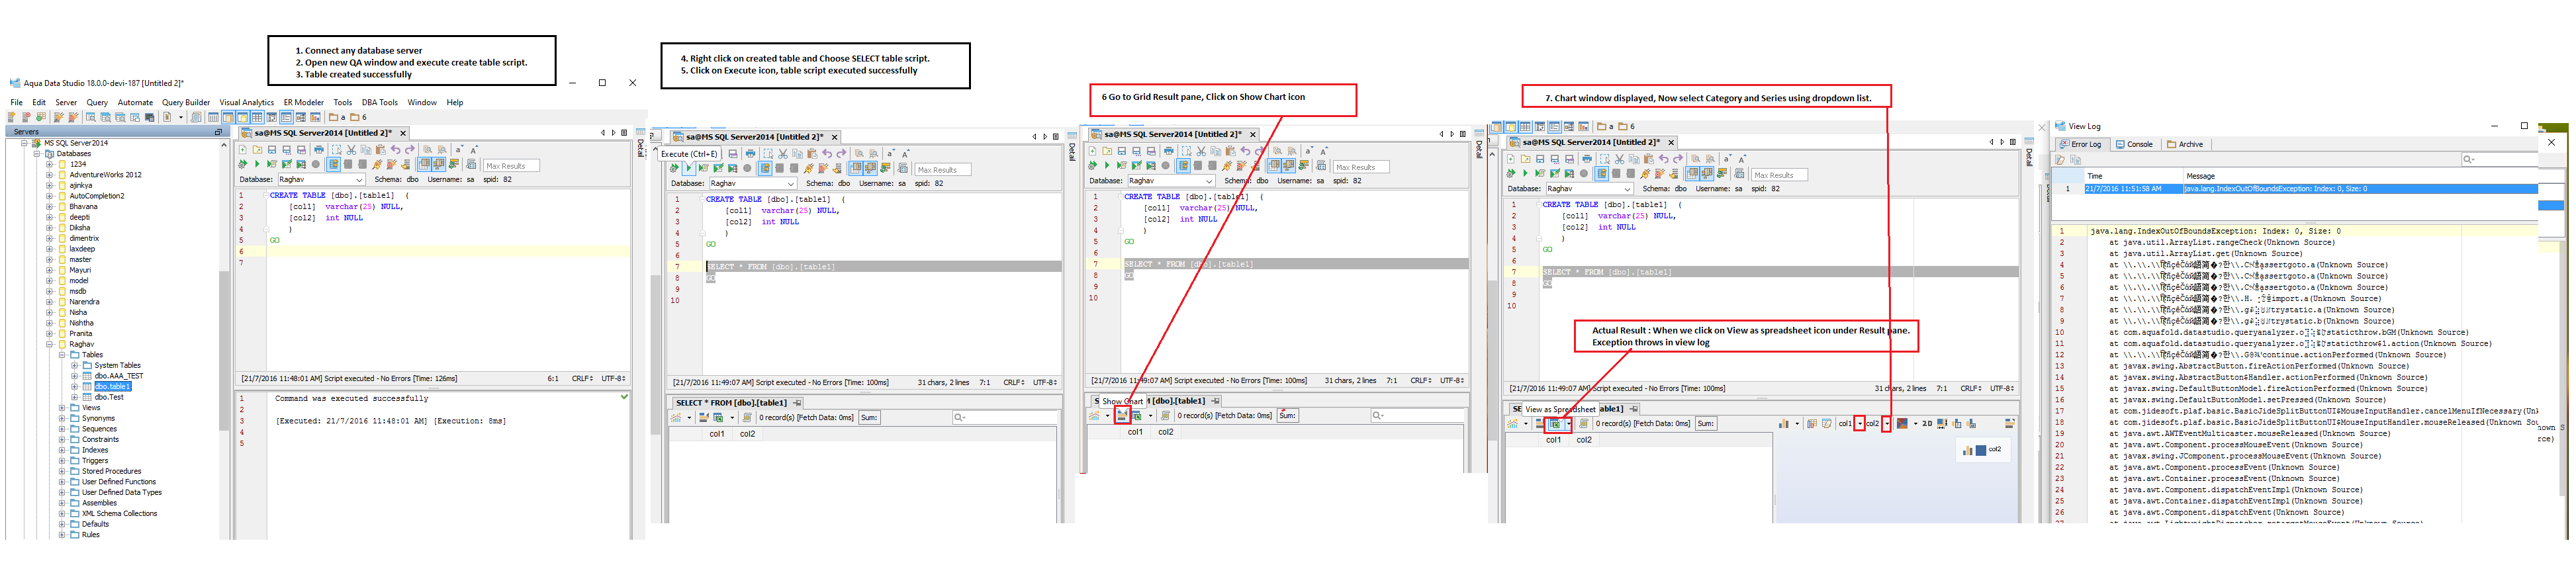
Task: Click Redo arrow in Servers-tree window's query toolbar
Action: pos(410,150)
